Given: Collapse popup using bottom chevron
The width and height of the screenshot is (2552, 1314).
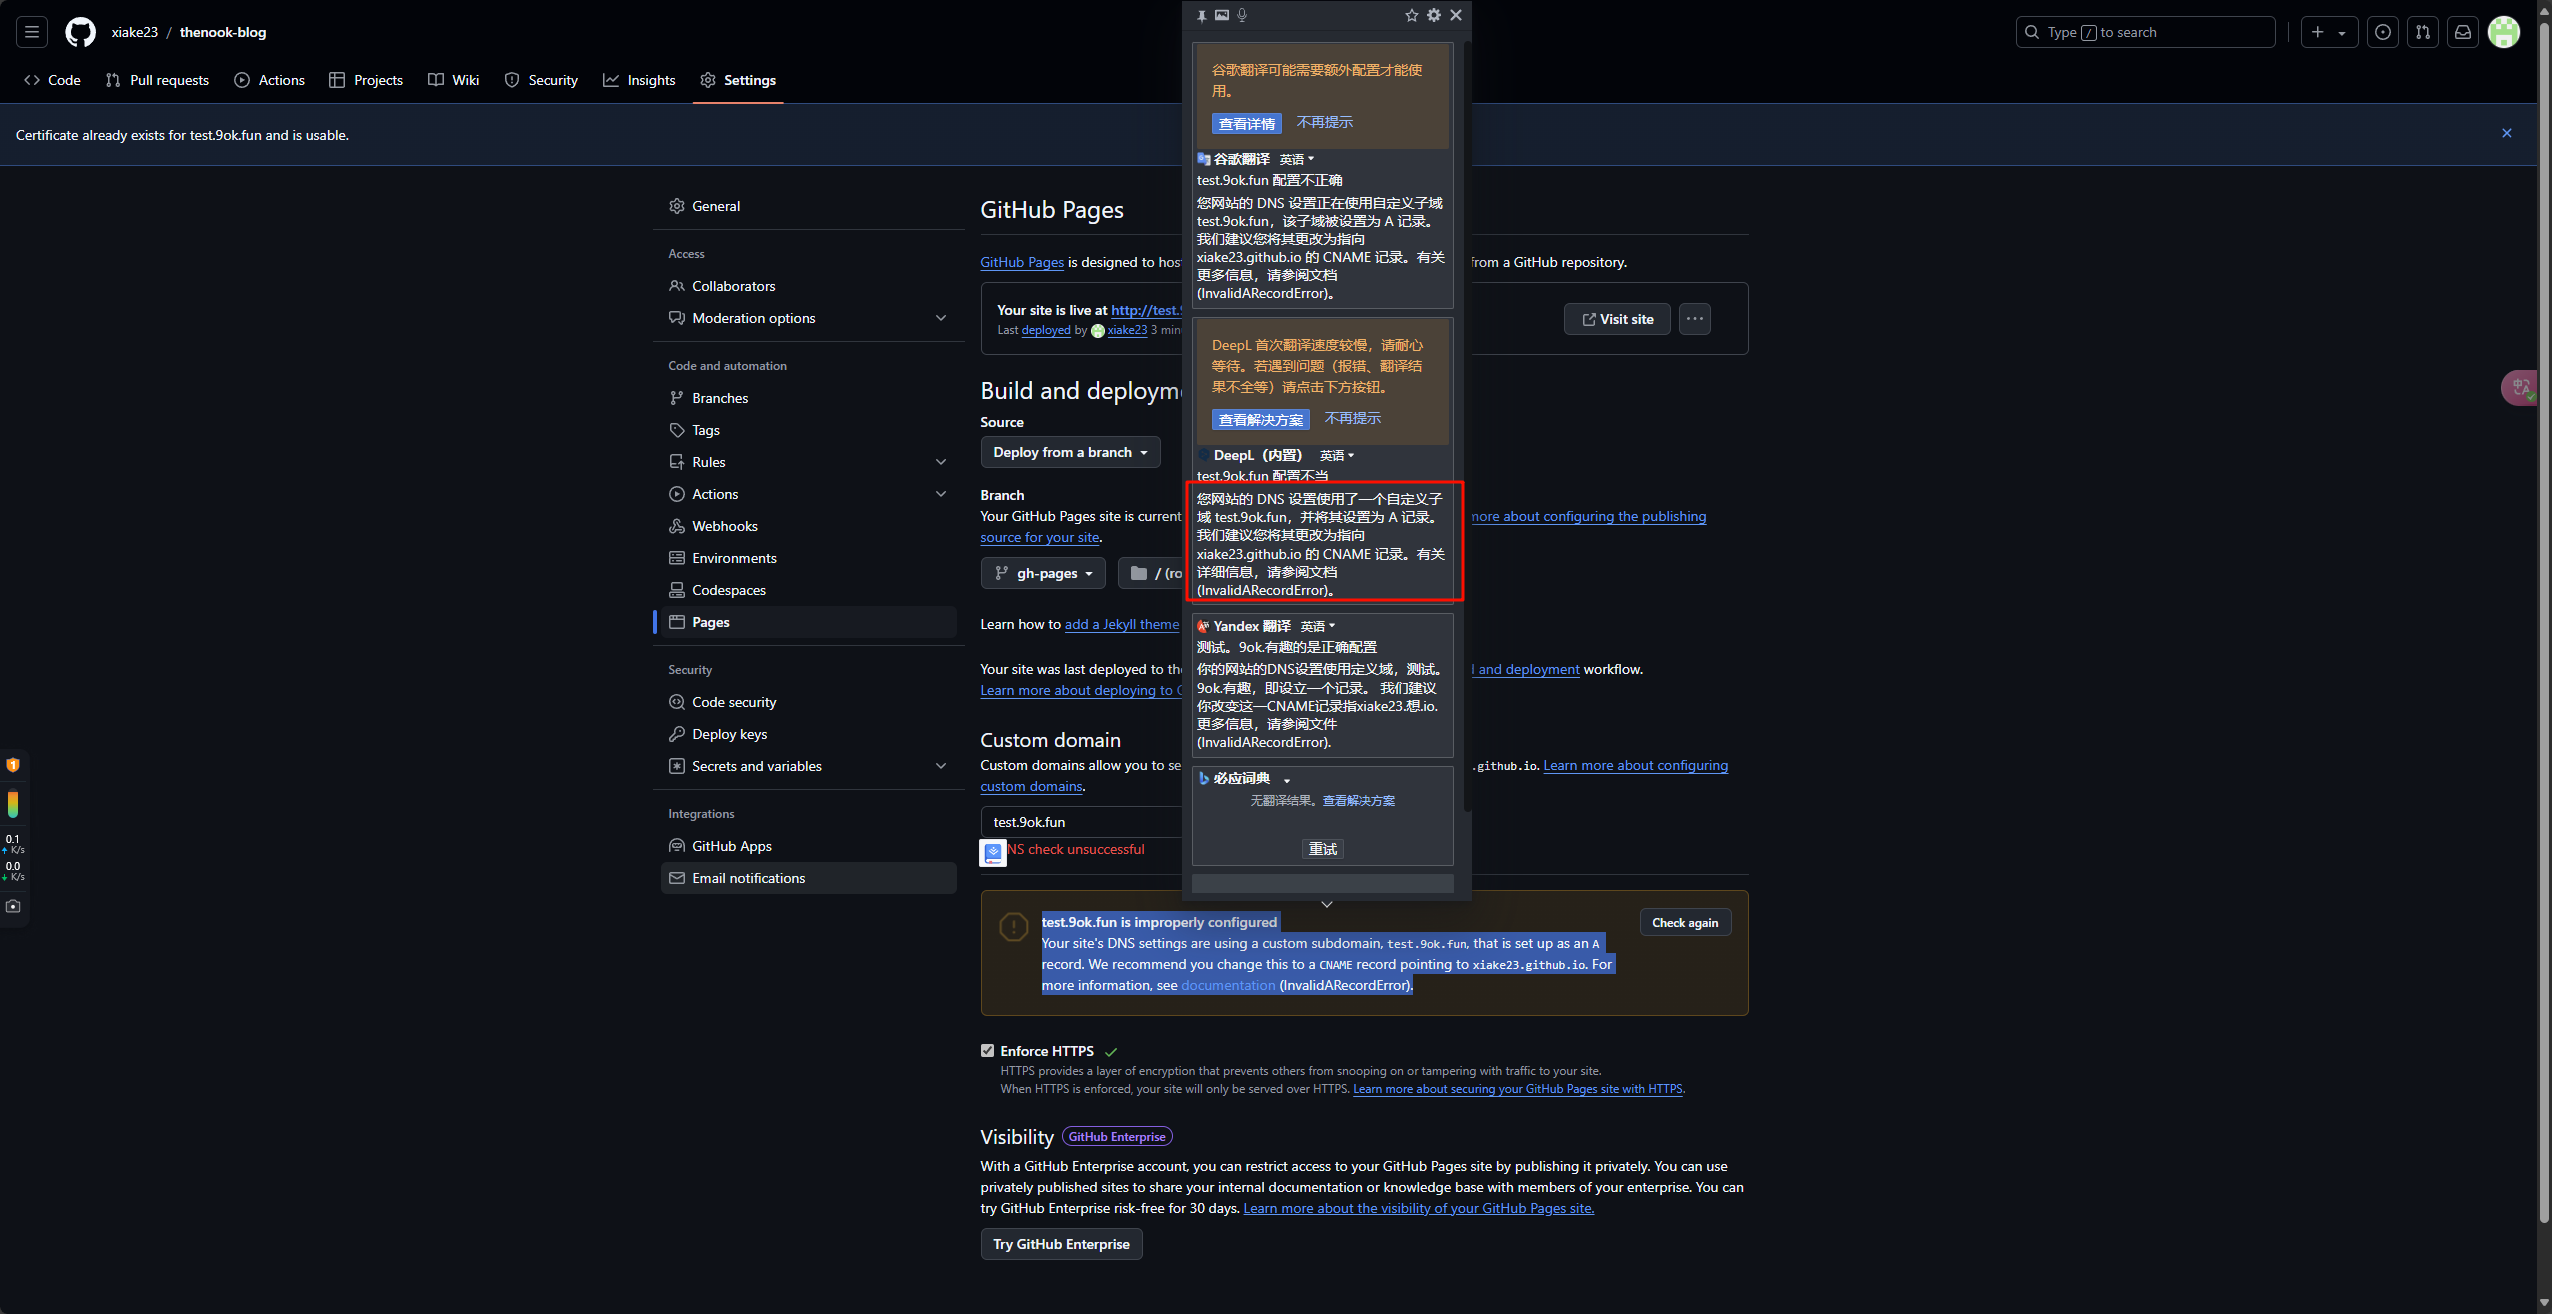Looking at the screenshot, I should click(1327, 904).
